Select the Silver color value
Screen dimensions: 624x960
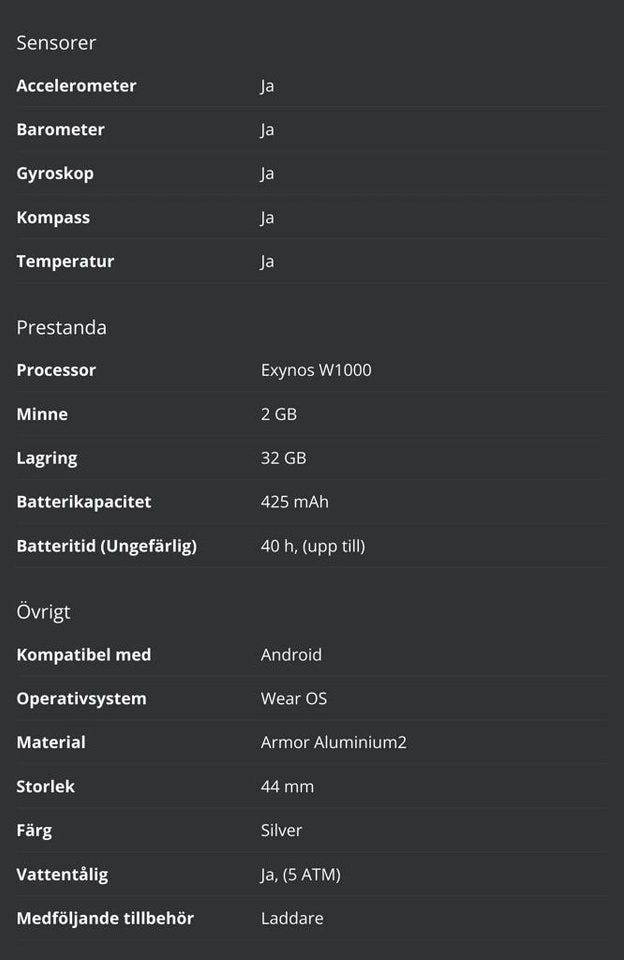(281, 831)
